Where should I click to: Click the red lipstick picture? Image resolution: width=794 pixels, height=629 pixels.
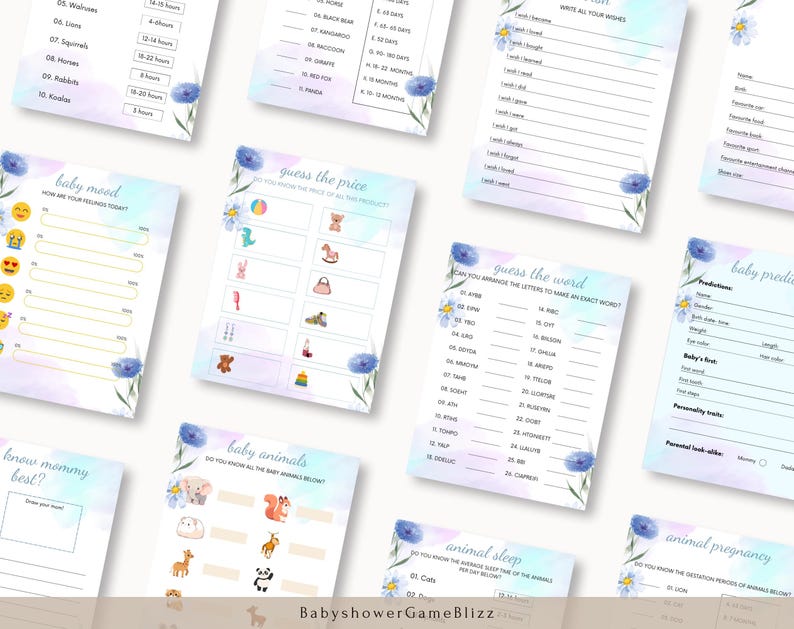[307, 348]
